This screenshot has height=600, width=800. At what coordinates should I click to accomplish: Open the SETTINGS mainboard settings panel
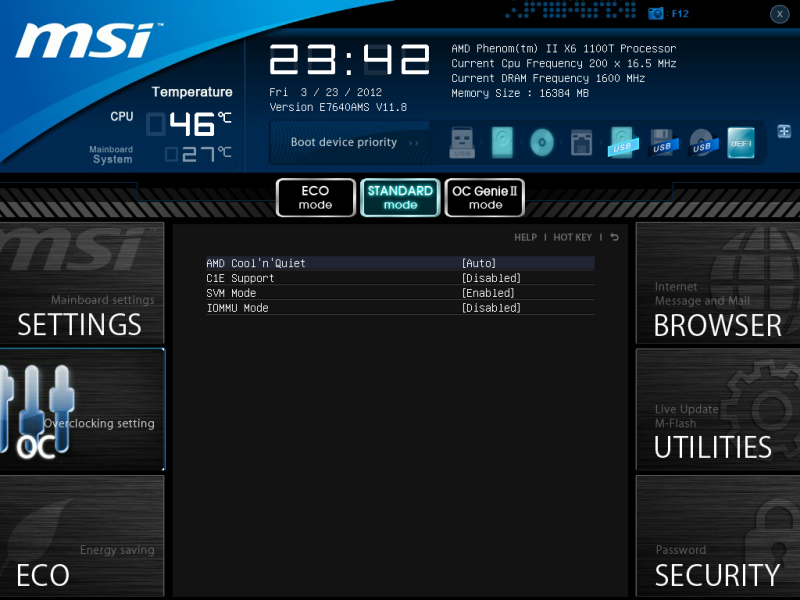[82, 283]
